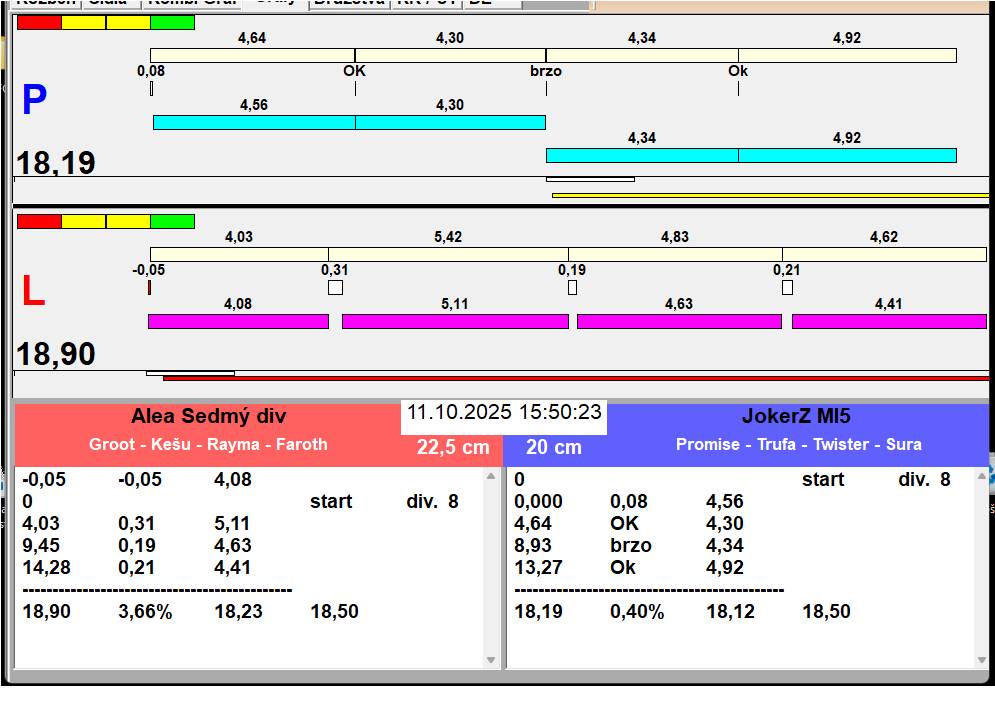
Task: Select the magenta 5,11 split bar in lane L
Action: tap(455, 321)
